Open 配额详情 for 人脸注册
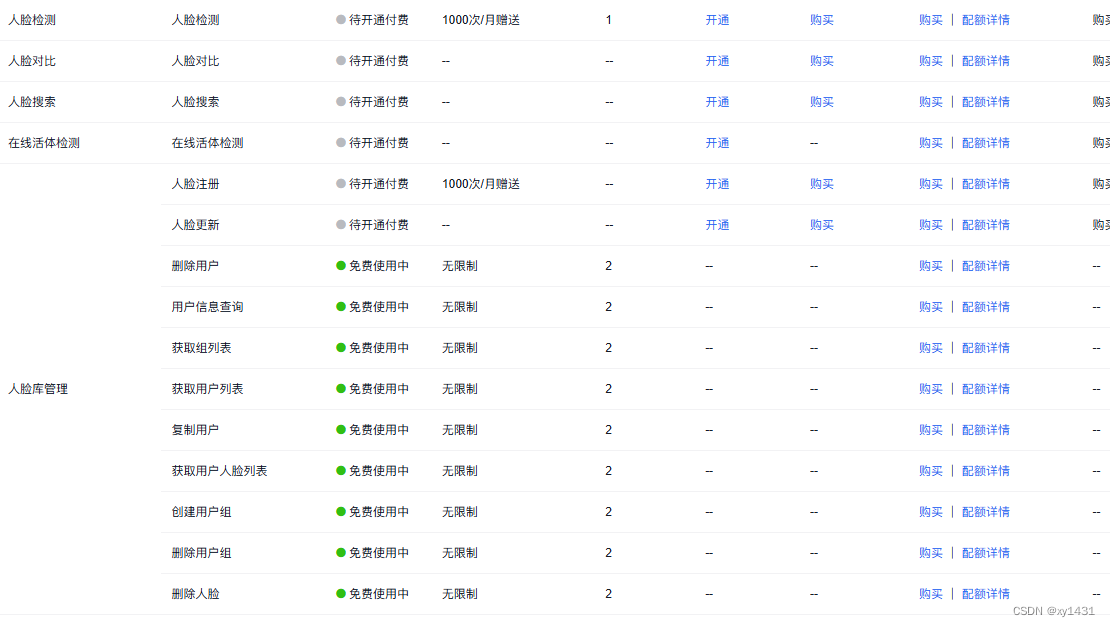The image size is (1110, 627). [986, 183]
